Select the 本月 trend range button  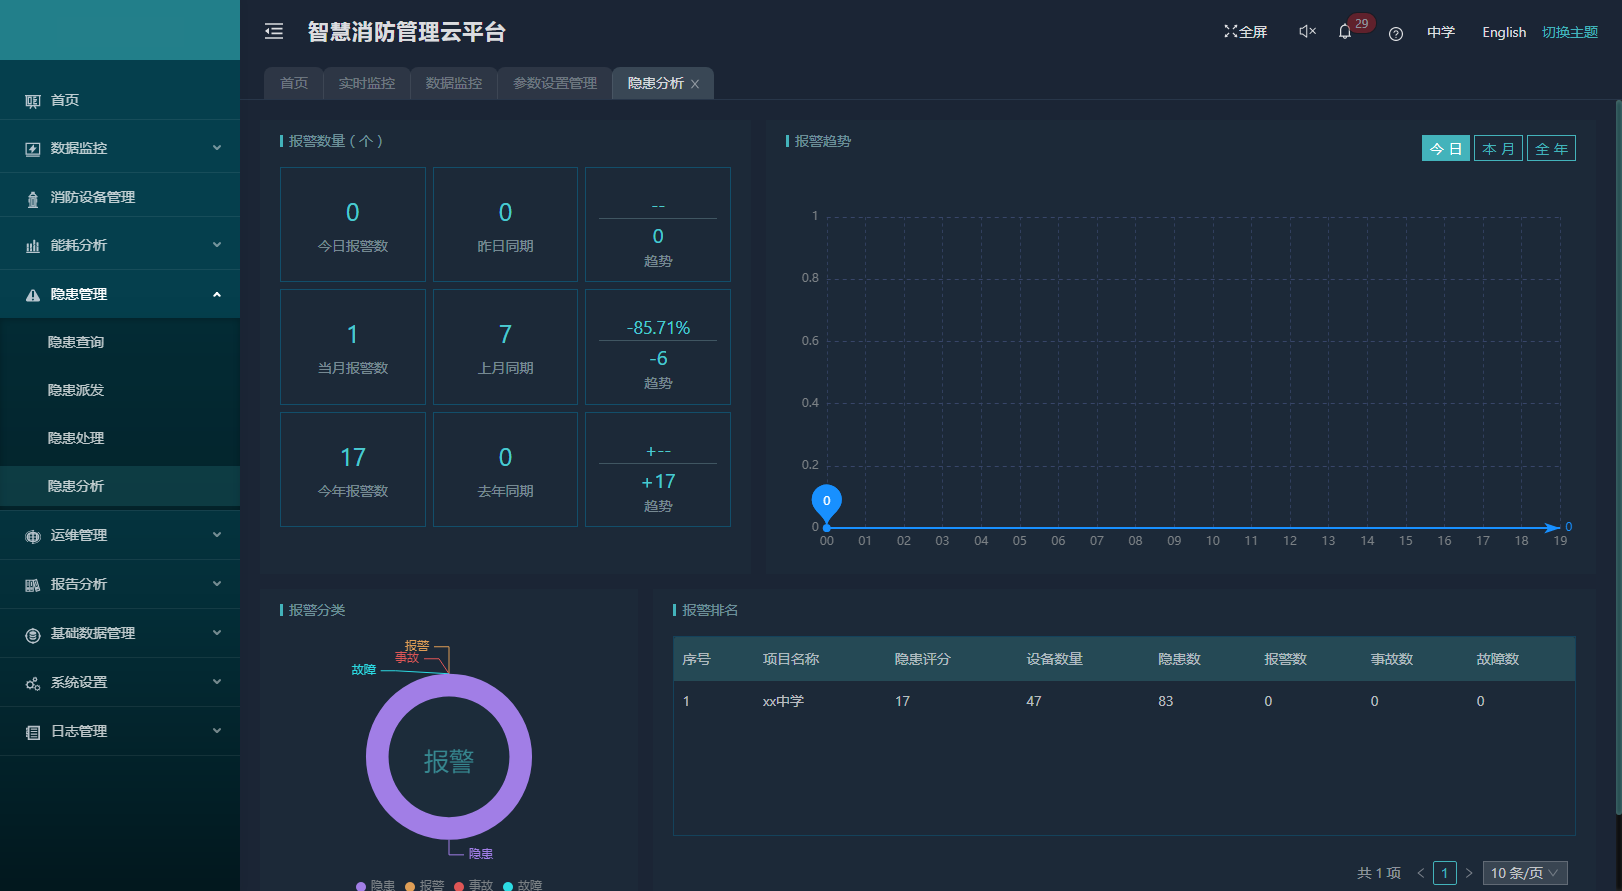click(x=1498, y=148)
